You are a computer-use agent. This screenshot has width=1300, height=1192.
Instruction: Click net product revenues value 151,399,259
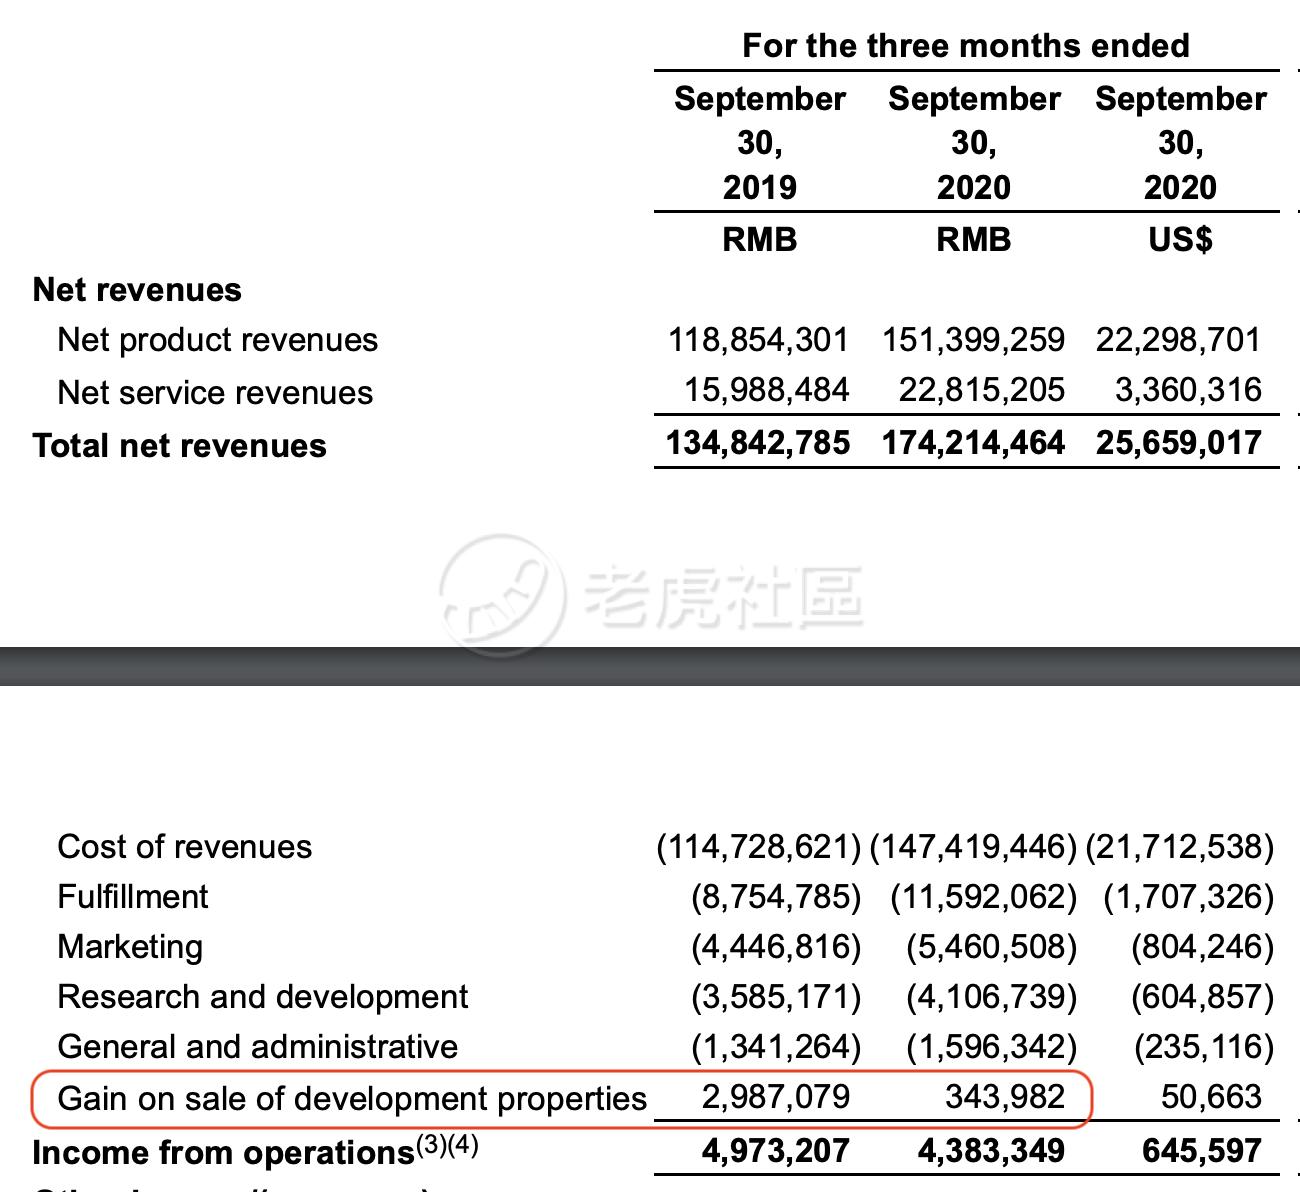point(973,340)
